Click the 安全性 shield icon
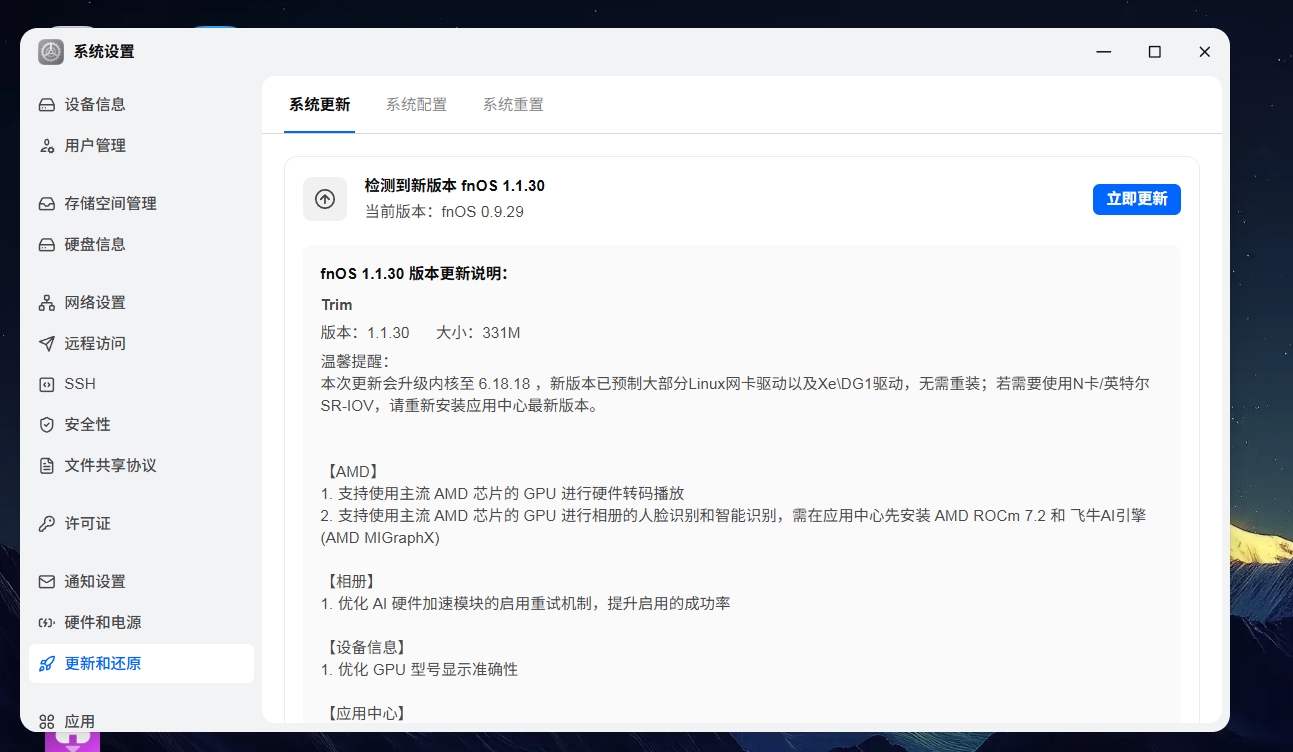 47,425
